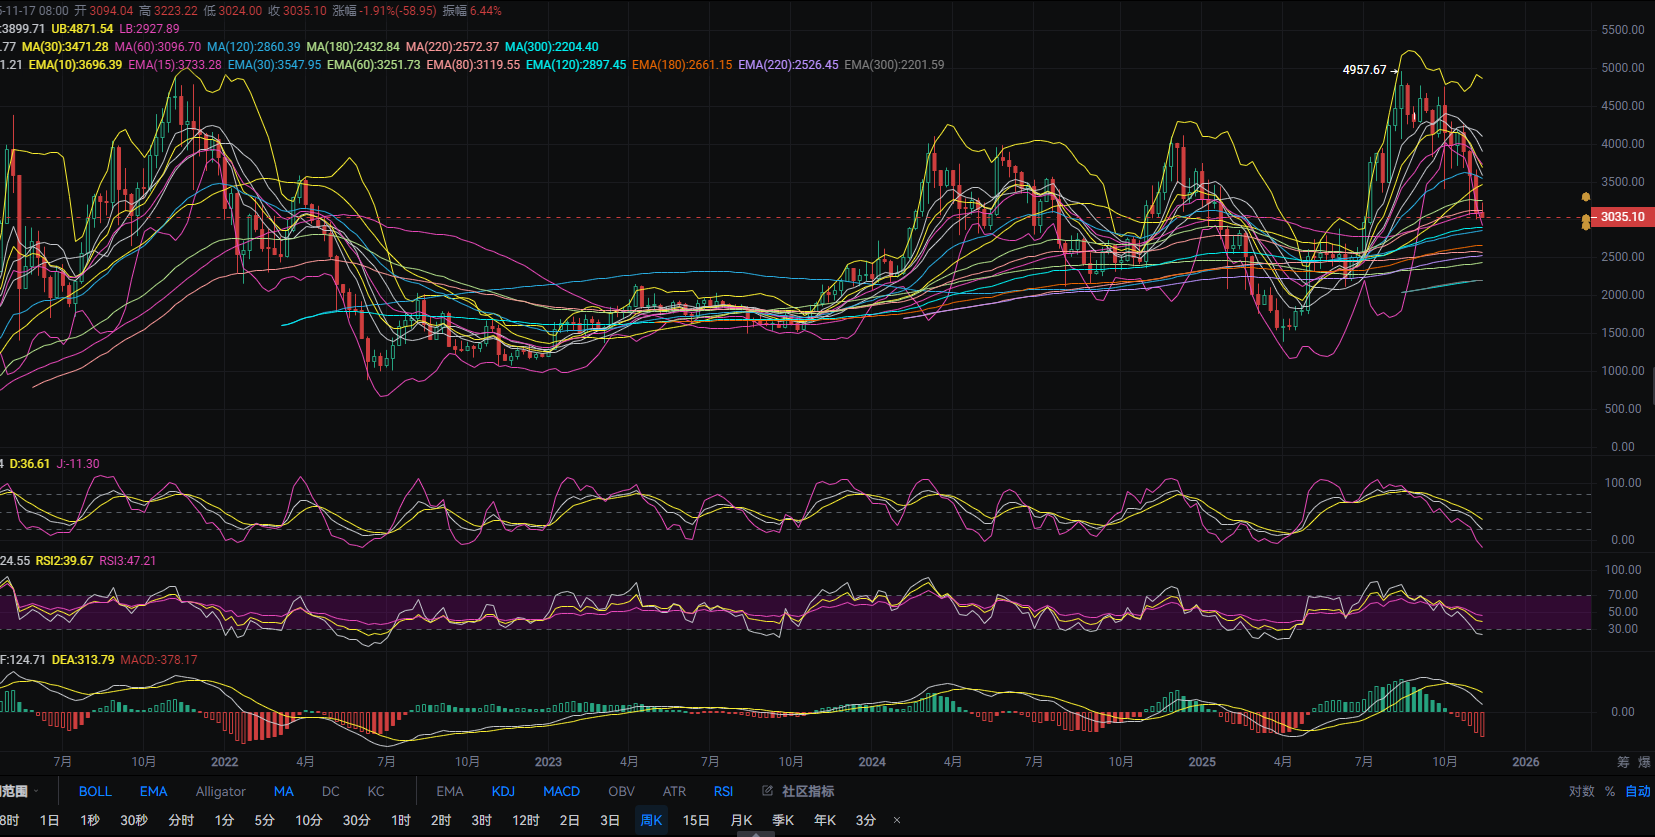Click the topmost gold price alert bell
Viewport: 1655px width, 837px height.
1585,197
